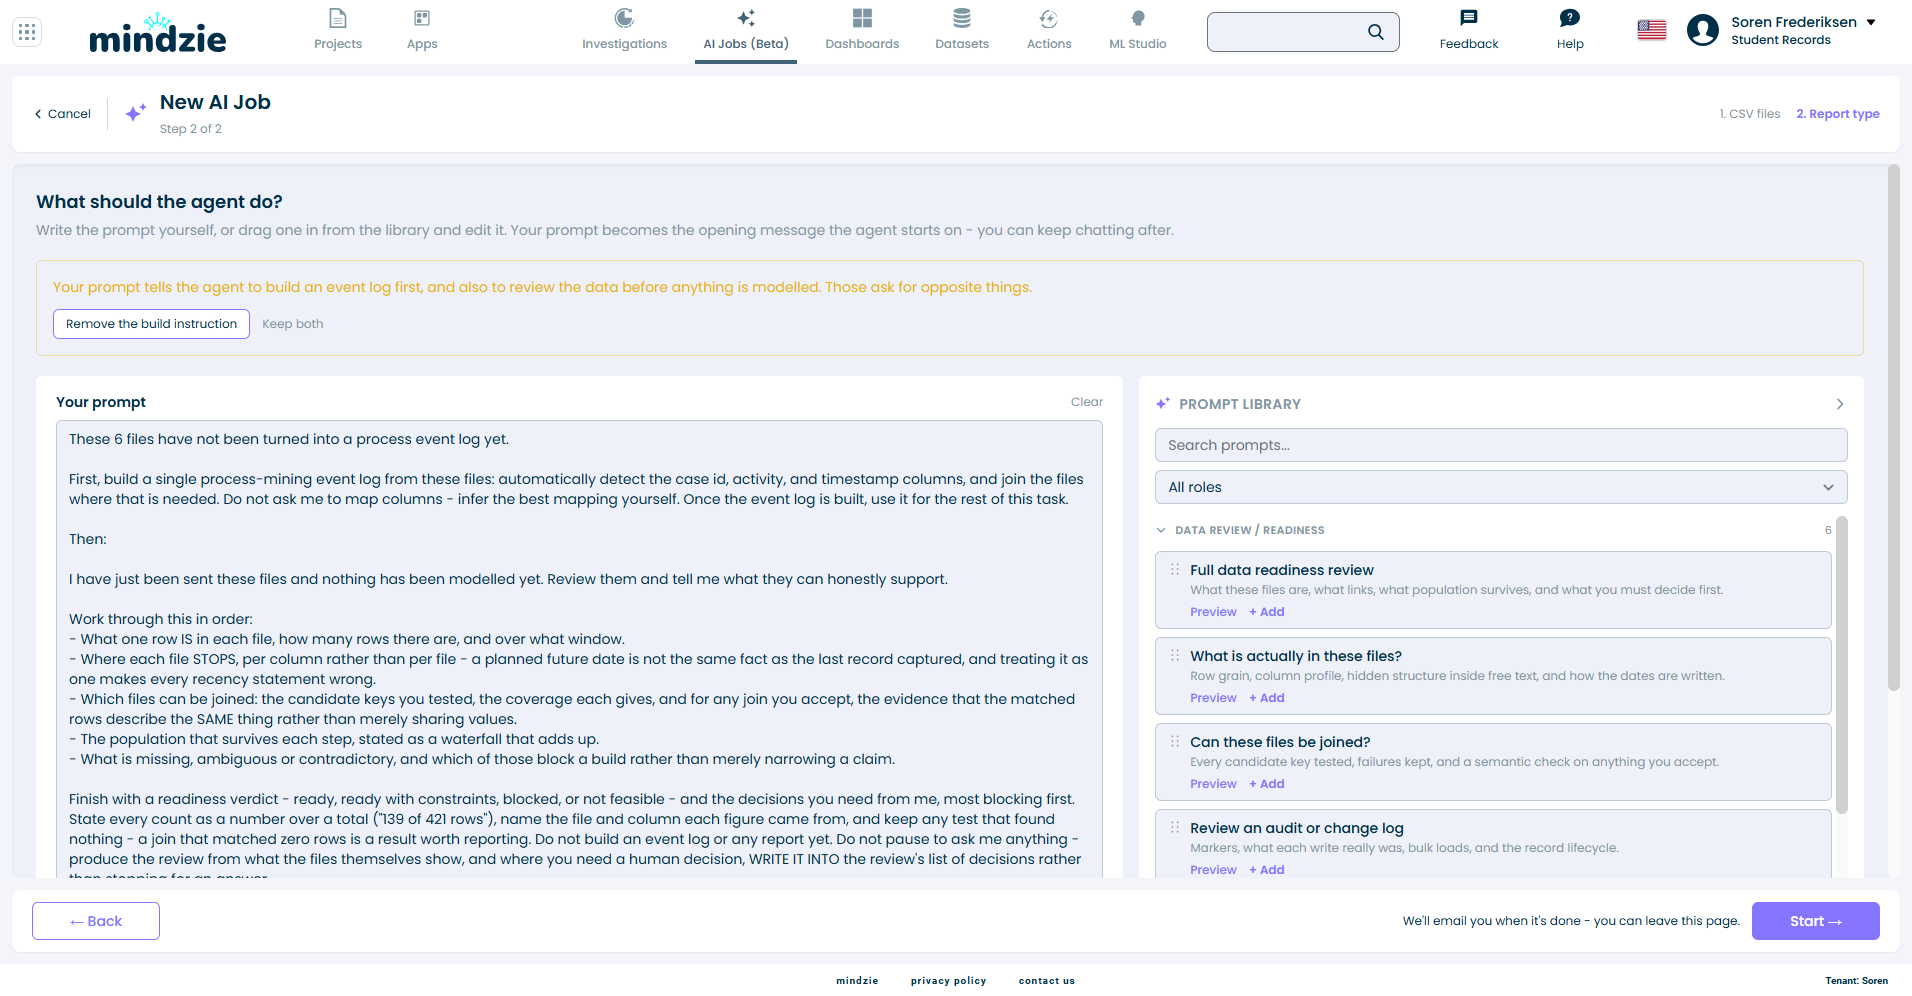Click Remove the build instruction button
The width and height of the screenshot is (1912, 996).
point(151,324)
